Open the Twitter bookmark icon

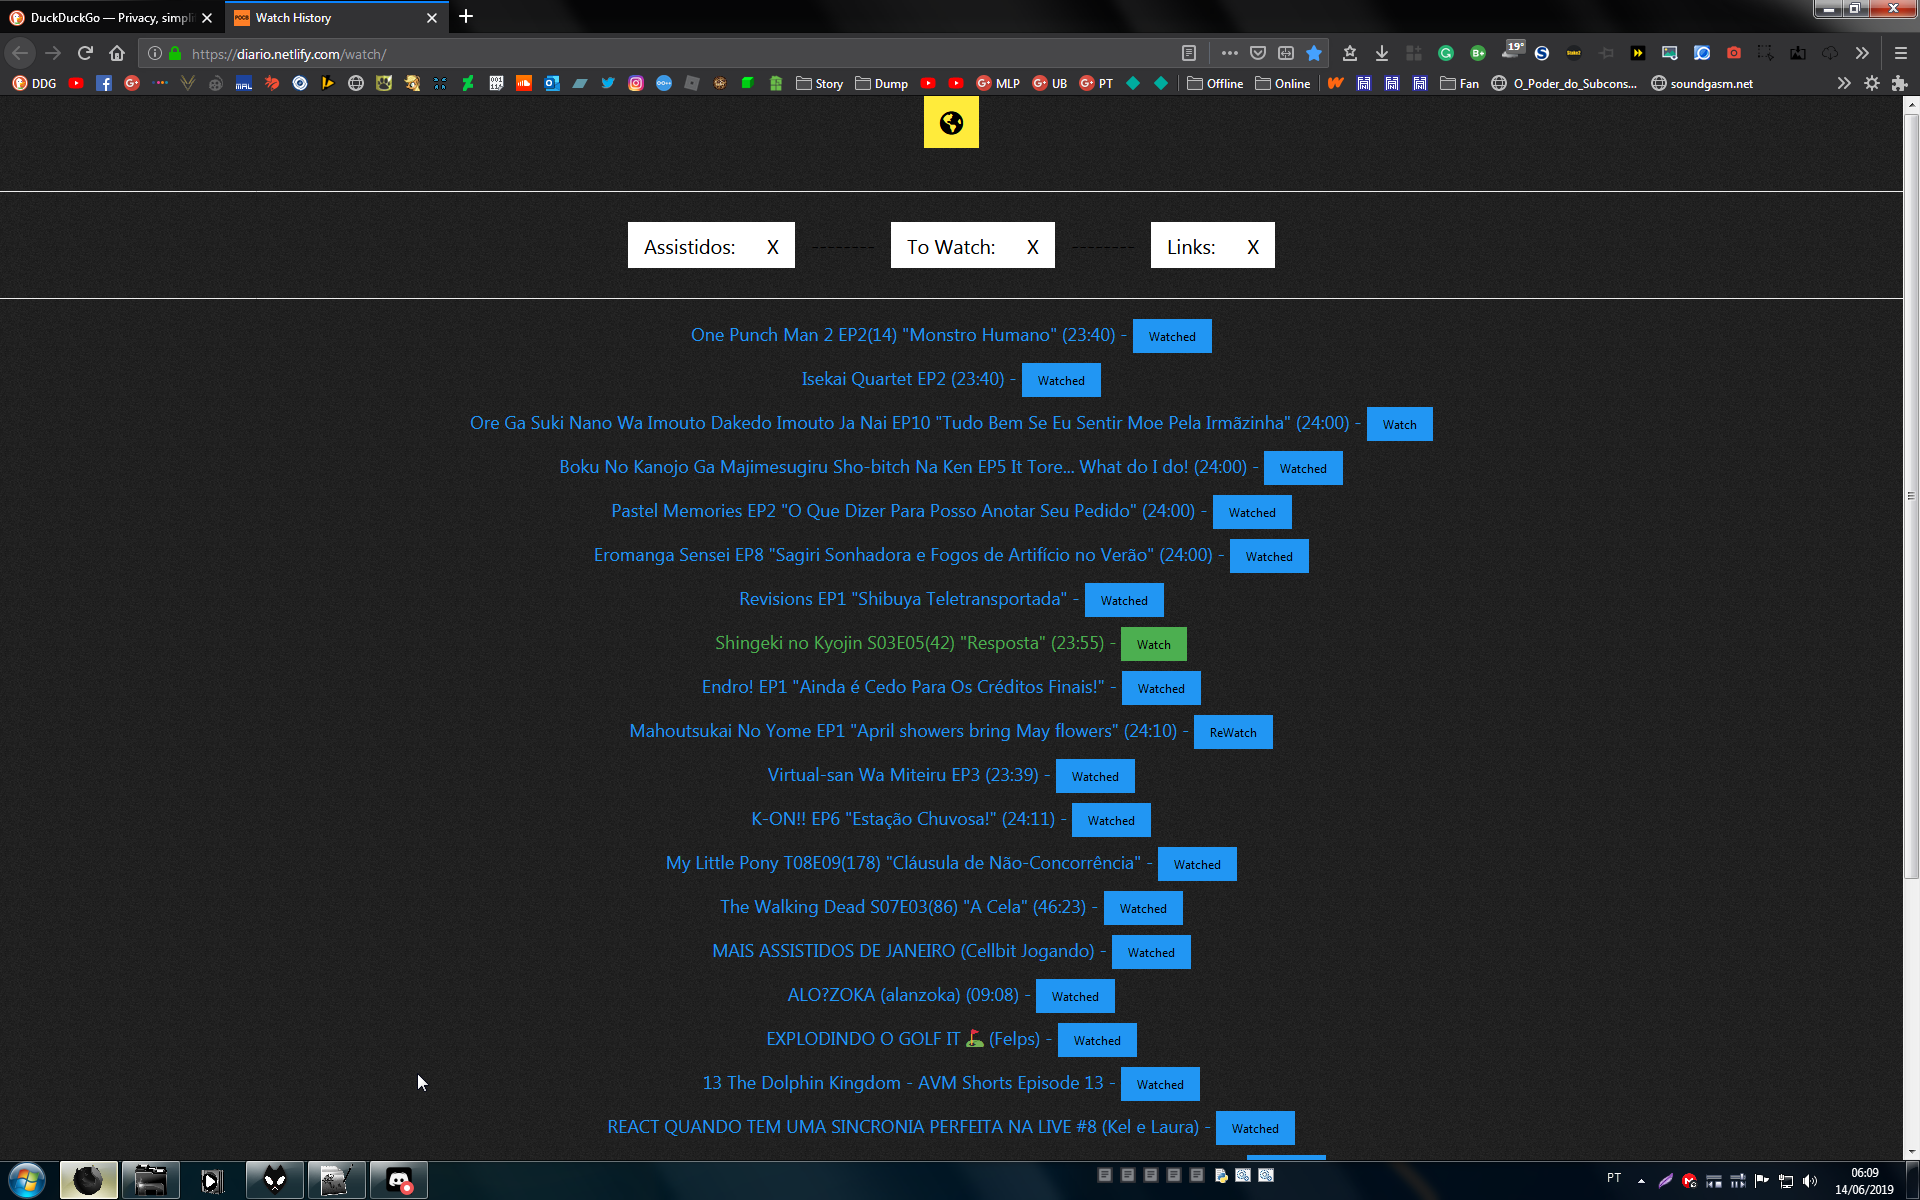point(608,83)
